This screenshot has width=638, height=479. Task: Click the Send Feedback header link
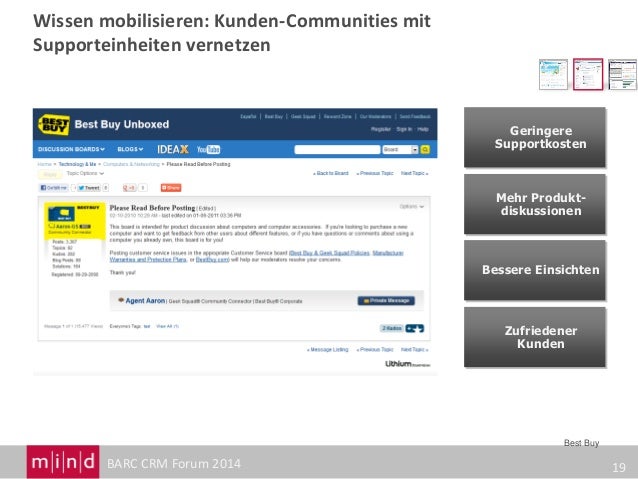pos(415,116)
